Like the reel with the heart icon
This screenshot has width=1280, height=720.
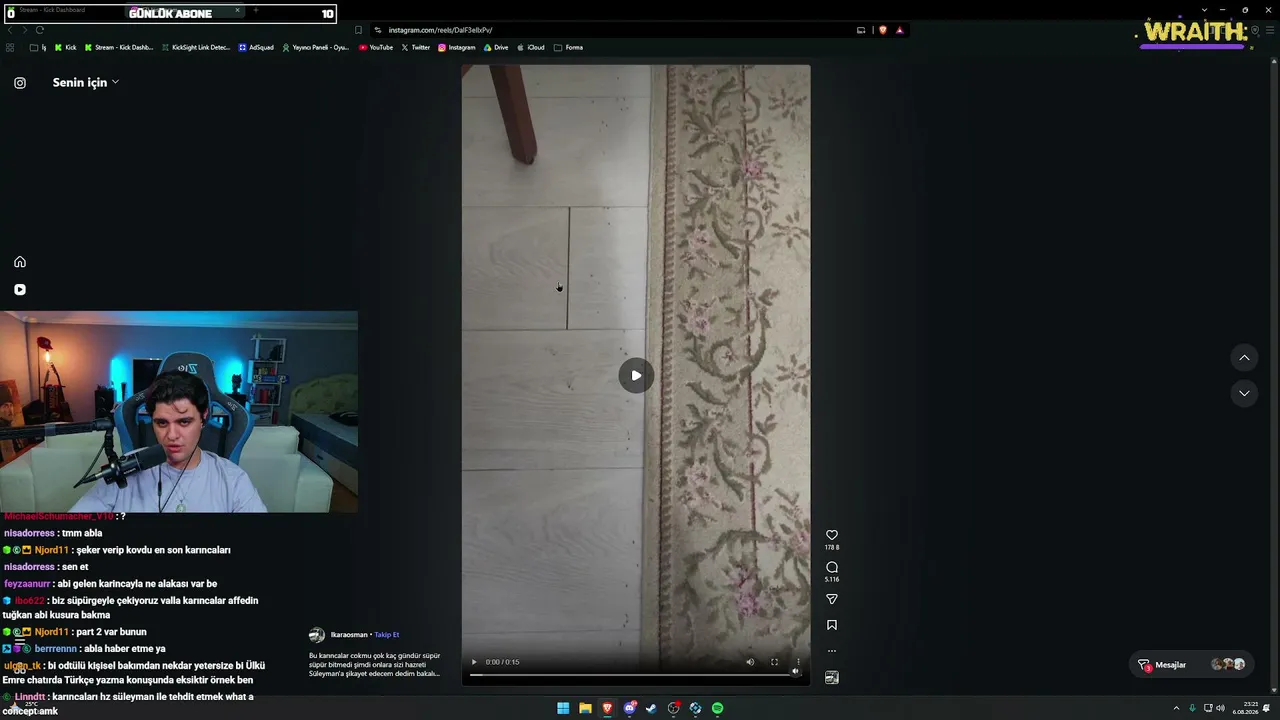coord(832,535)
